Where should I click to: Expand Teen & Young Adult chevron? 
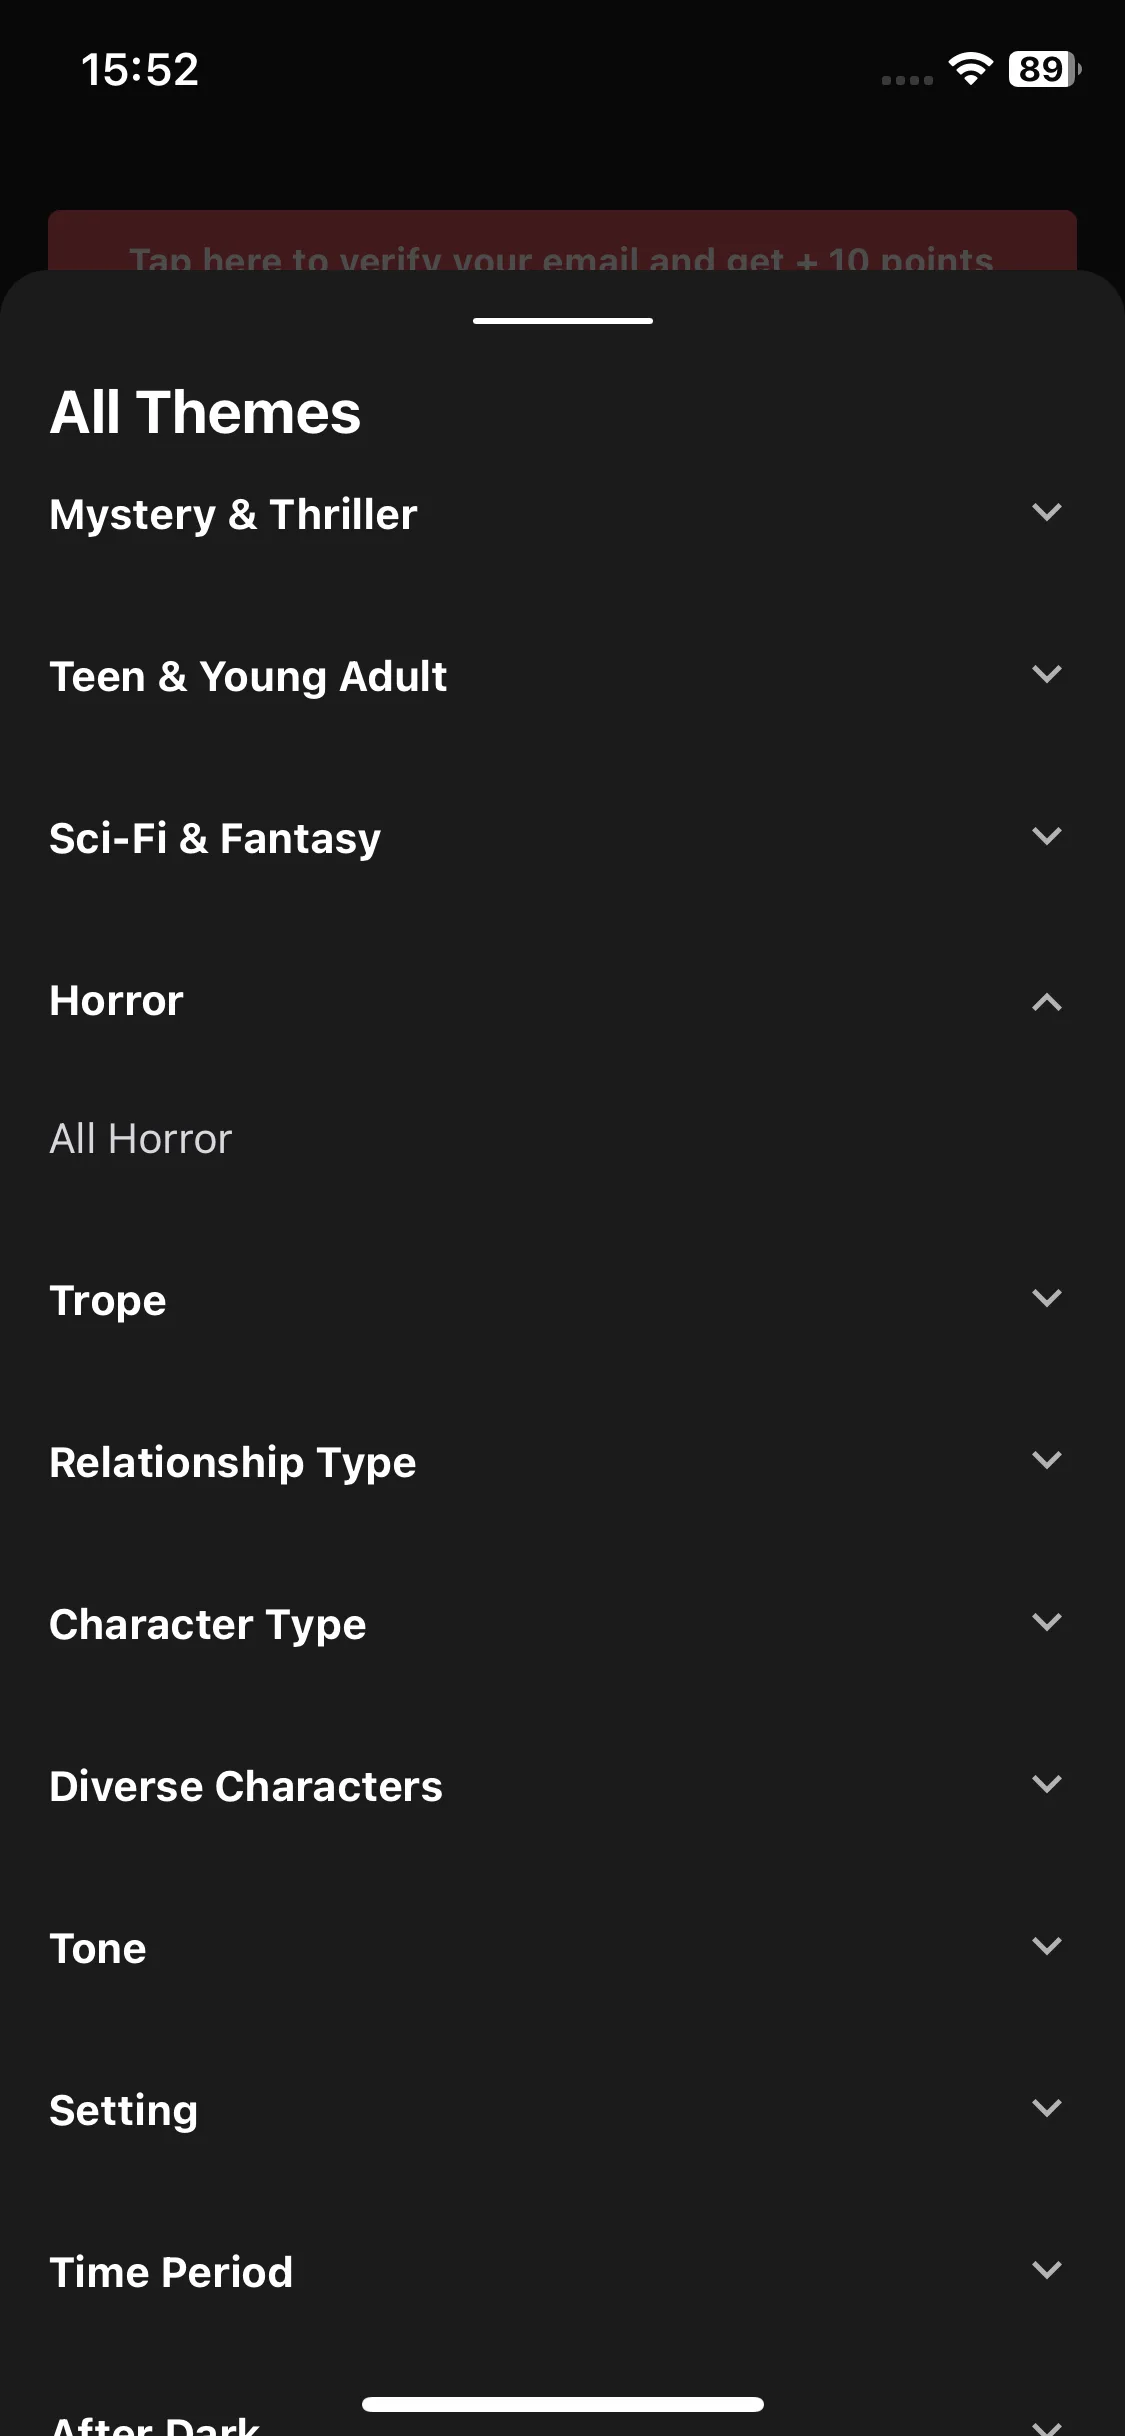tap(1046, 675)
